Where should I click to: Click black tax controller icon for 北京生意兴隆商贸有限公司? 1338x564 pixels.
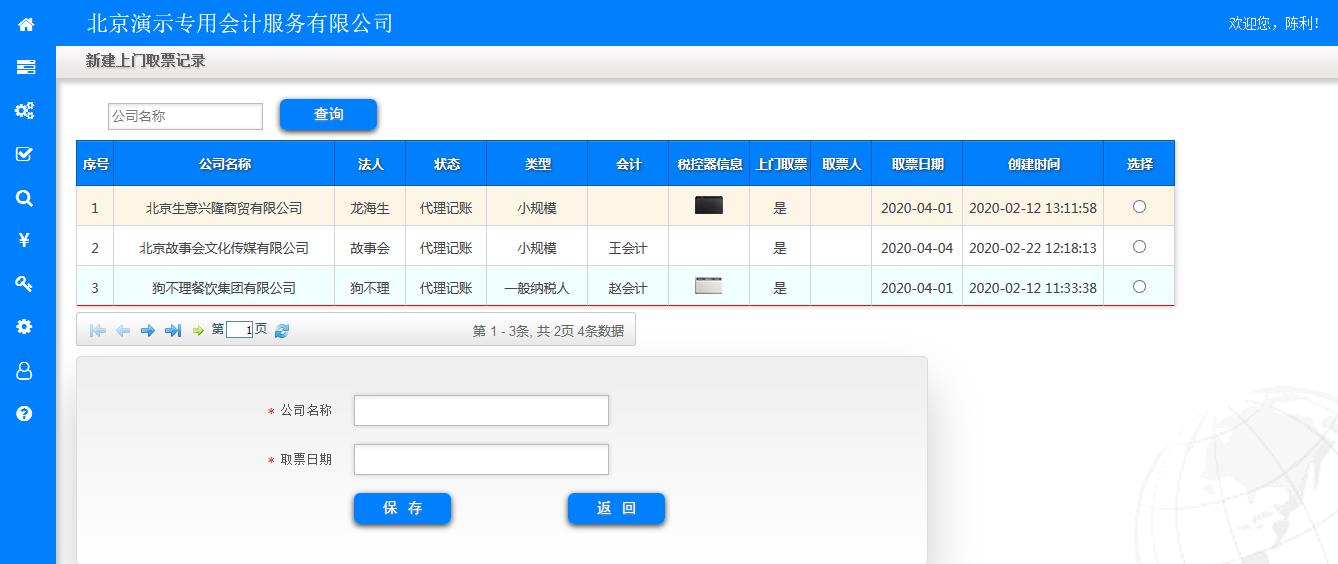[x=709, y=206]
